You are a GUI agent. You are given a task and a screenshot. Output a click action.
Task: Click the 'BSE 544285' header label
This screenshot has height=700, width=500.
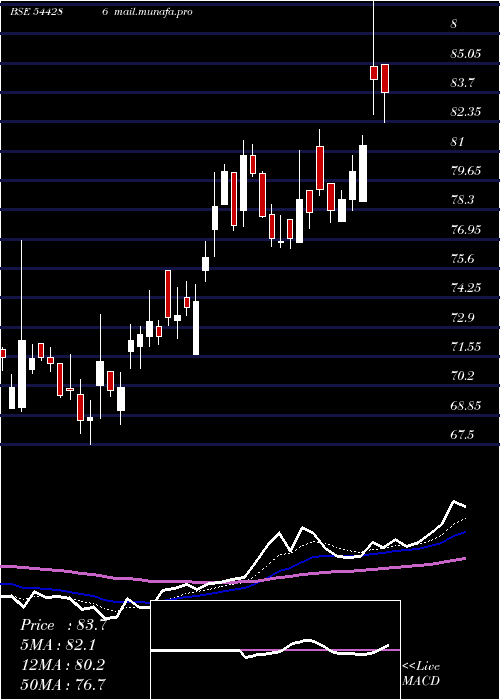click(x=36, y=12)
